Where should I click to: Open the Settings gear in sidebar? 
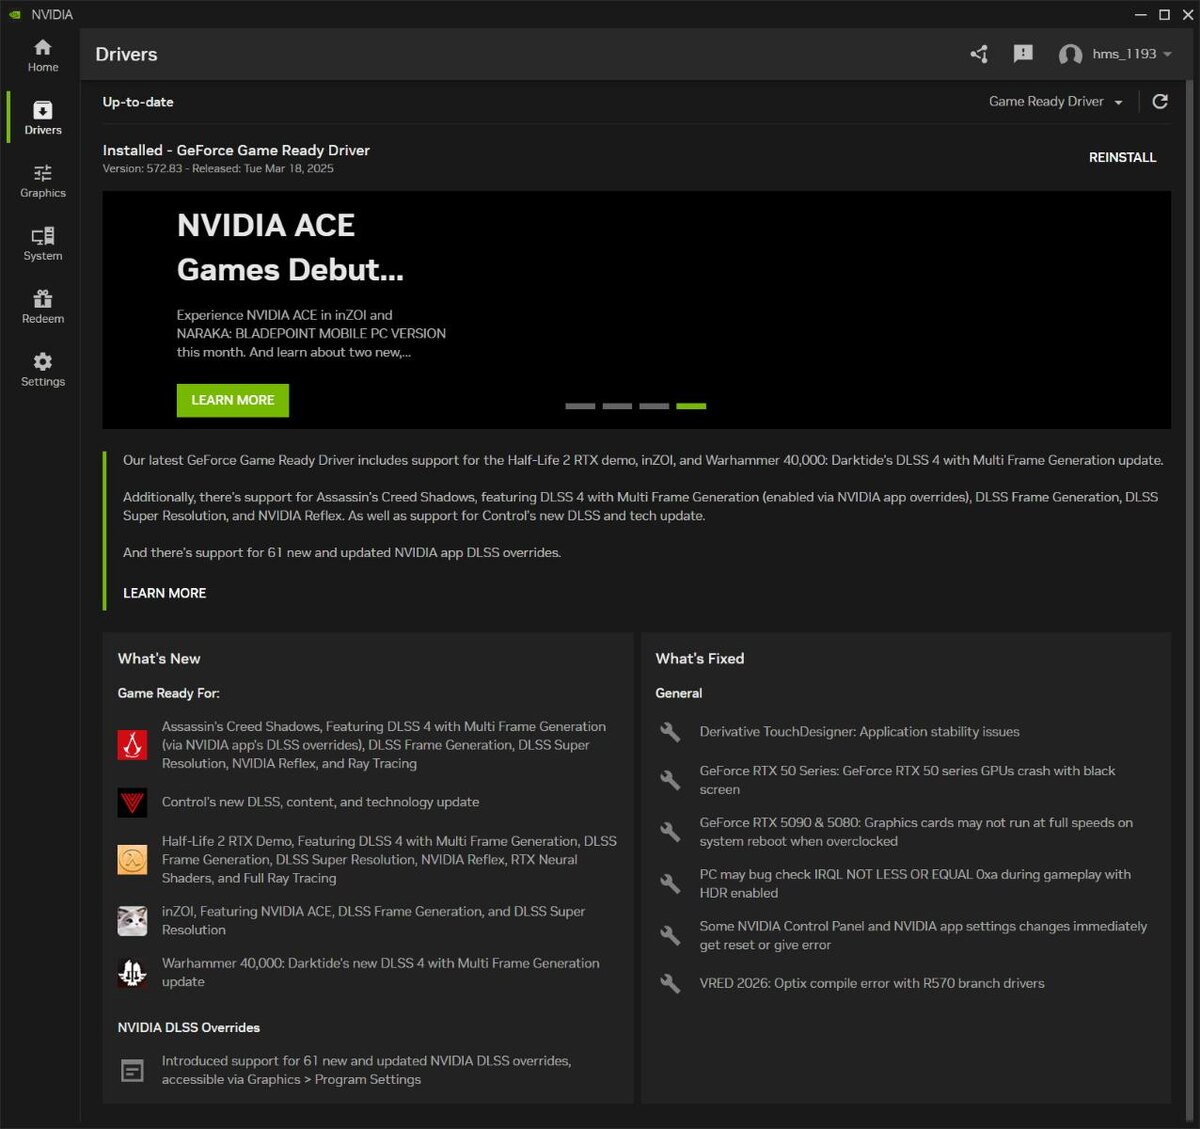click(42, 370)
